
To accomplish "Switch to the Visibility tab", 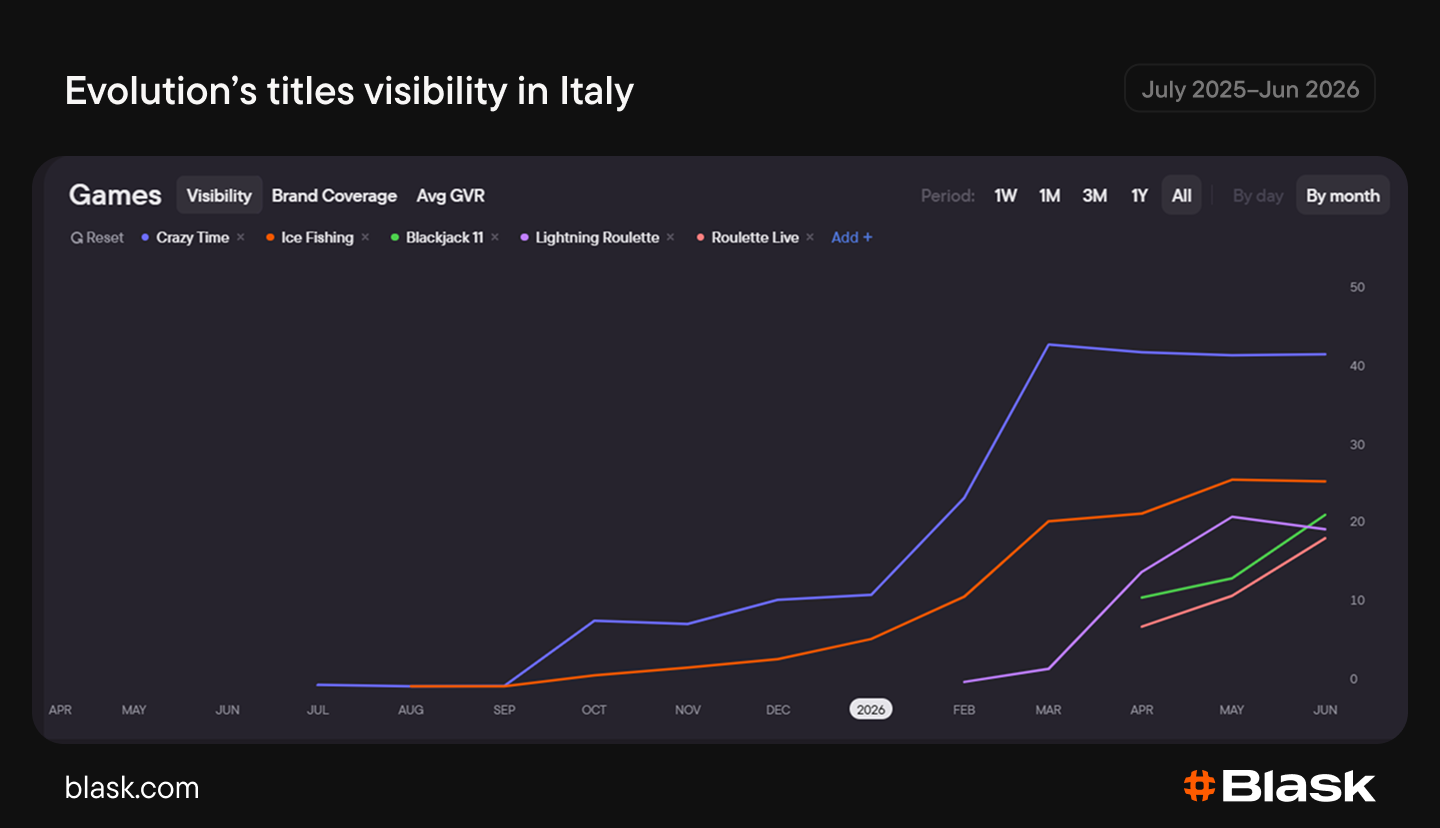I will (219, 195).
